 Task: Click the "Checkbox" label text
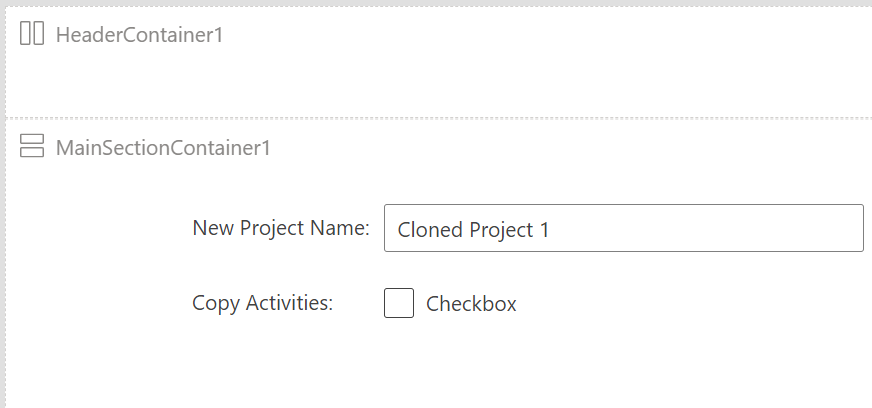pyautogui.click(x=471, y=304)
